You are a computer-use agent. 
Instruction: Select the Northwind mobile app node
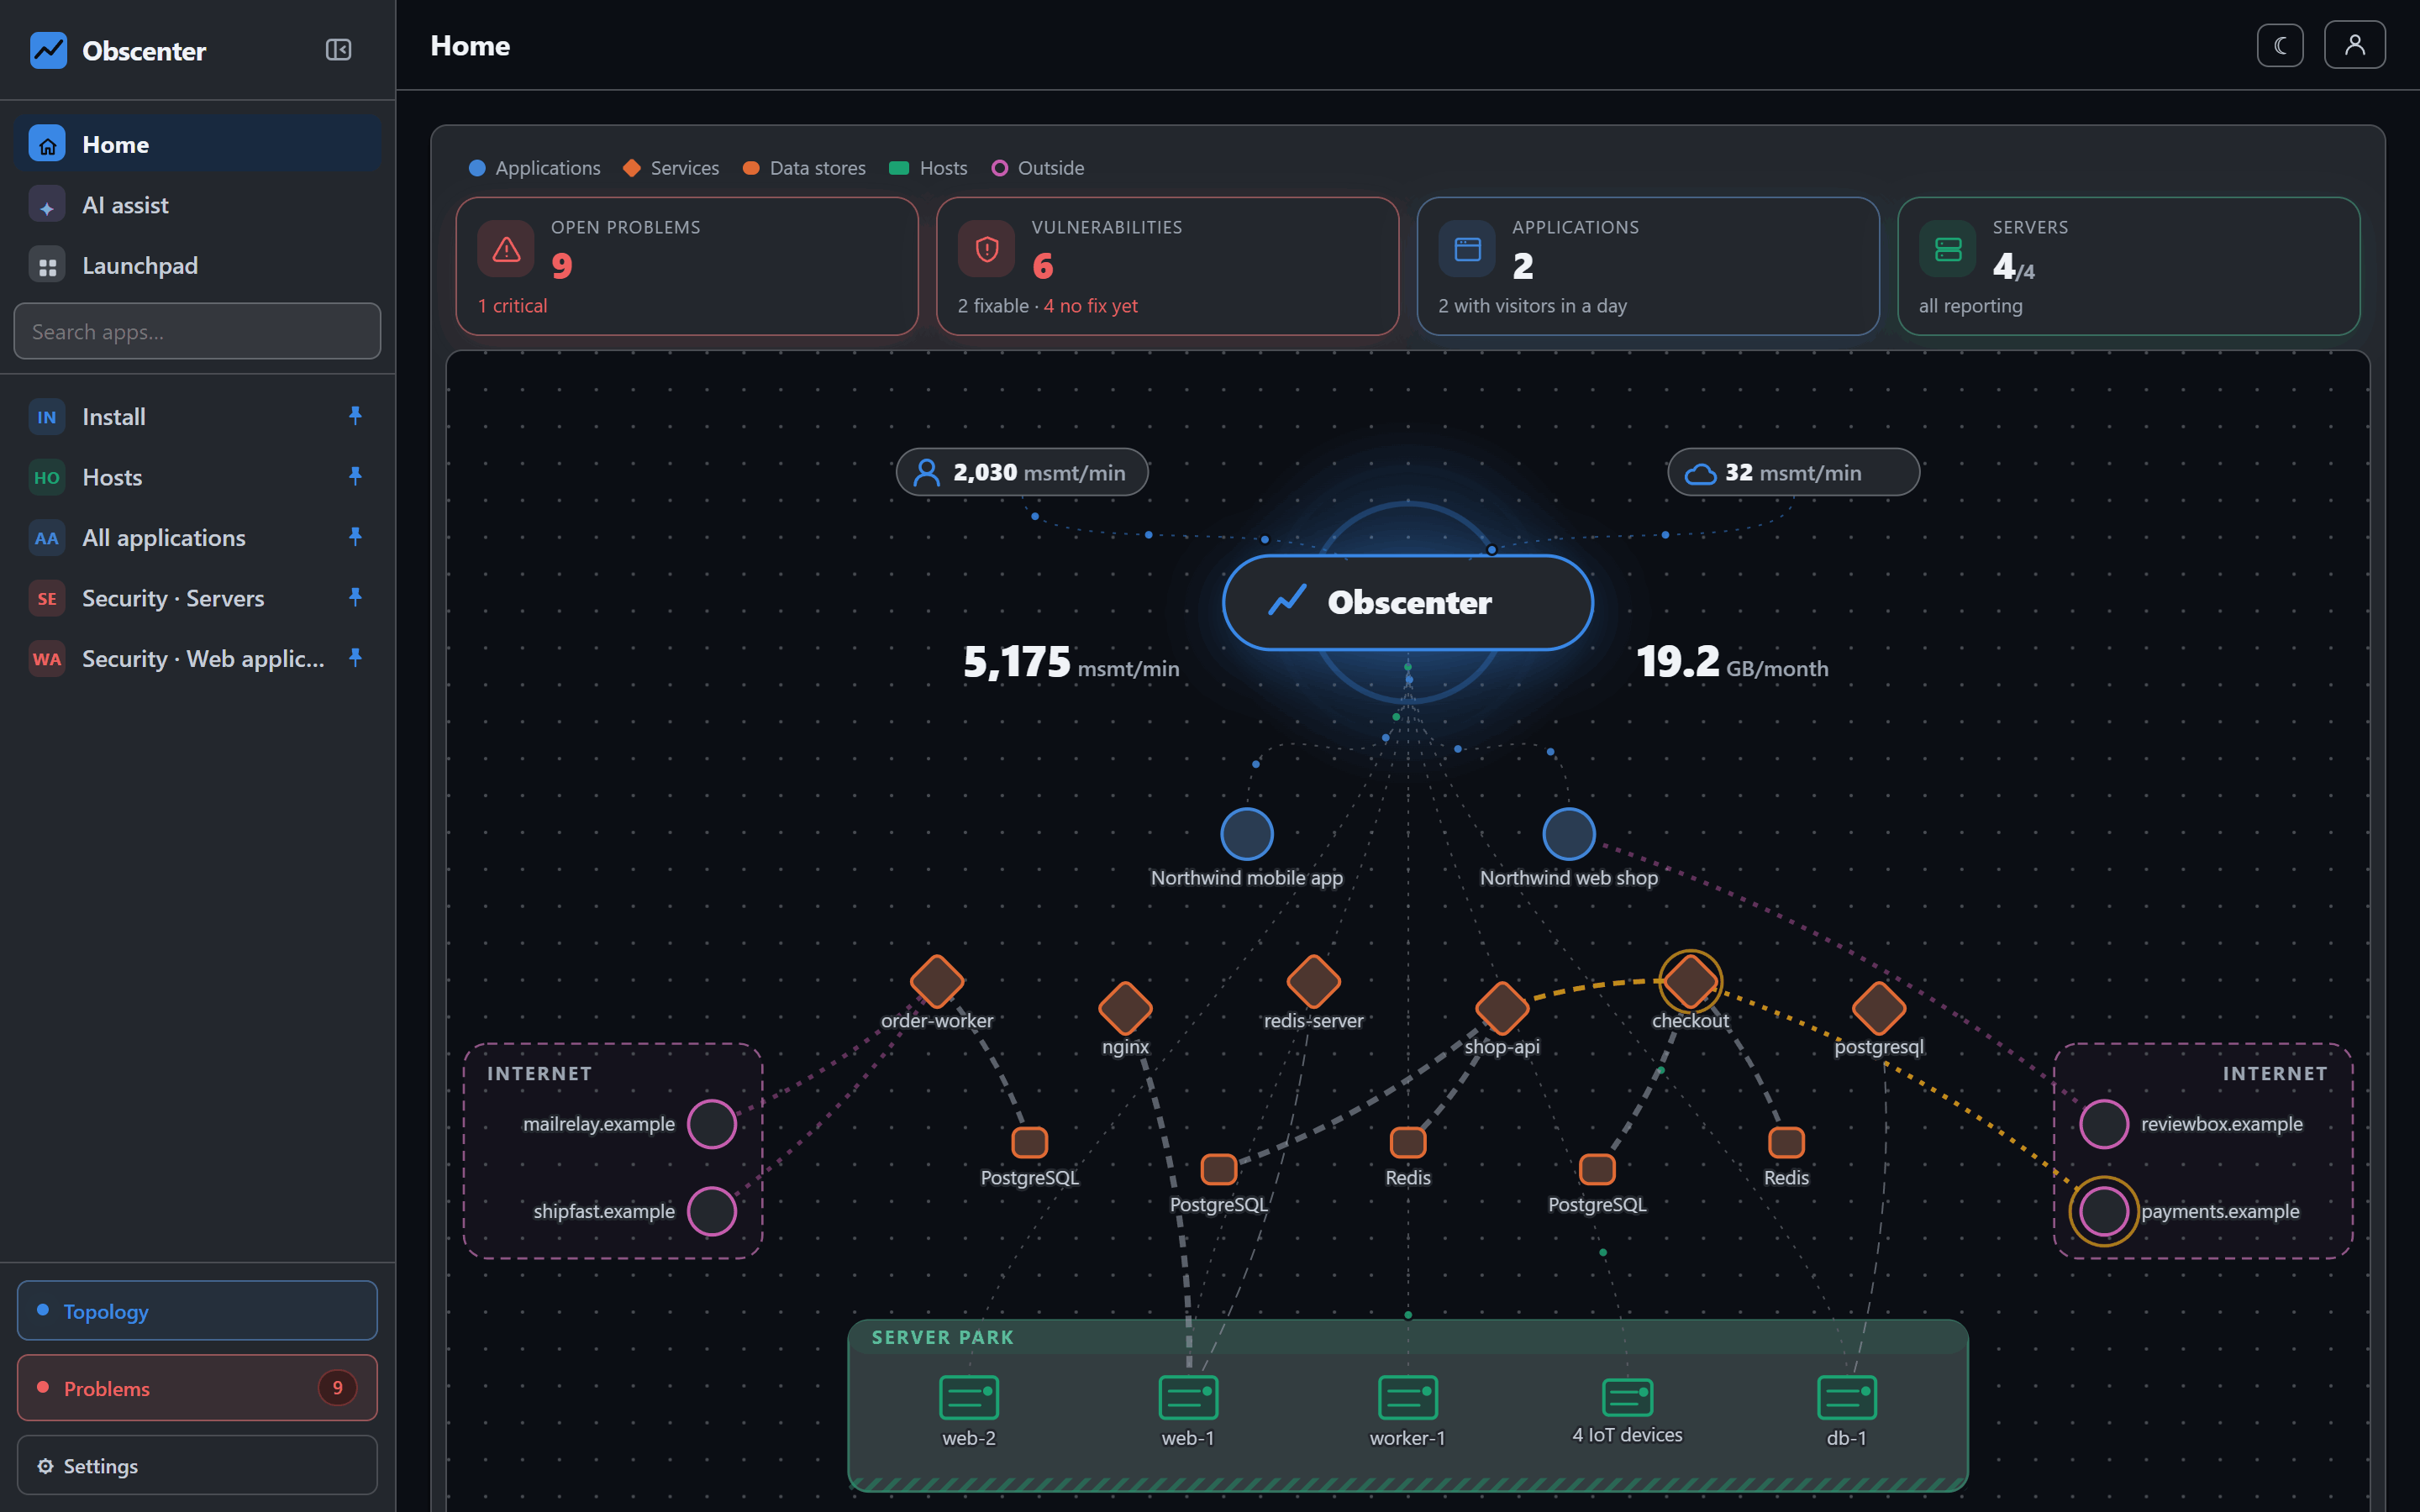point(1246,834)
